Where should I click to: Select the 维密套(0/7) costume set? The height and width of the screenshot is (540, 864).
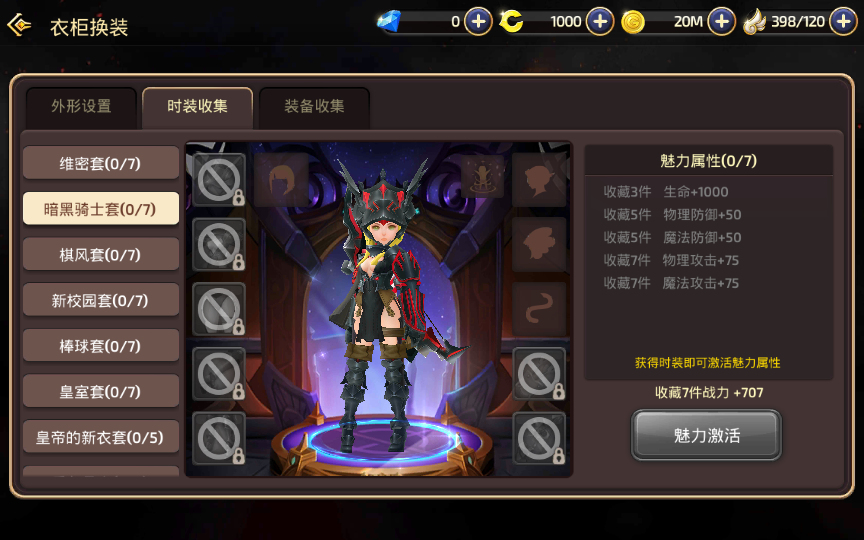(101, 163)
